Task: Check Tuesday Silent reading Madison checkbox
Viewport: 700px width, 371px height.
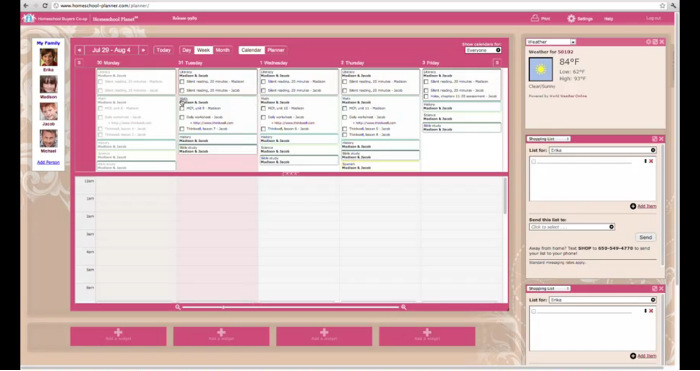Action: (182, 82)
